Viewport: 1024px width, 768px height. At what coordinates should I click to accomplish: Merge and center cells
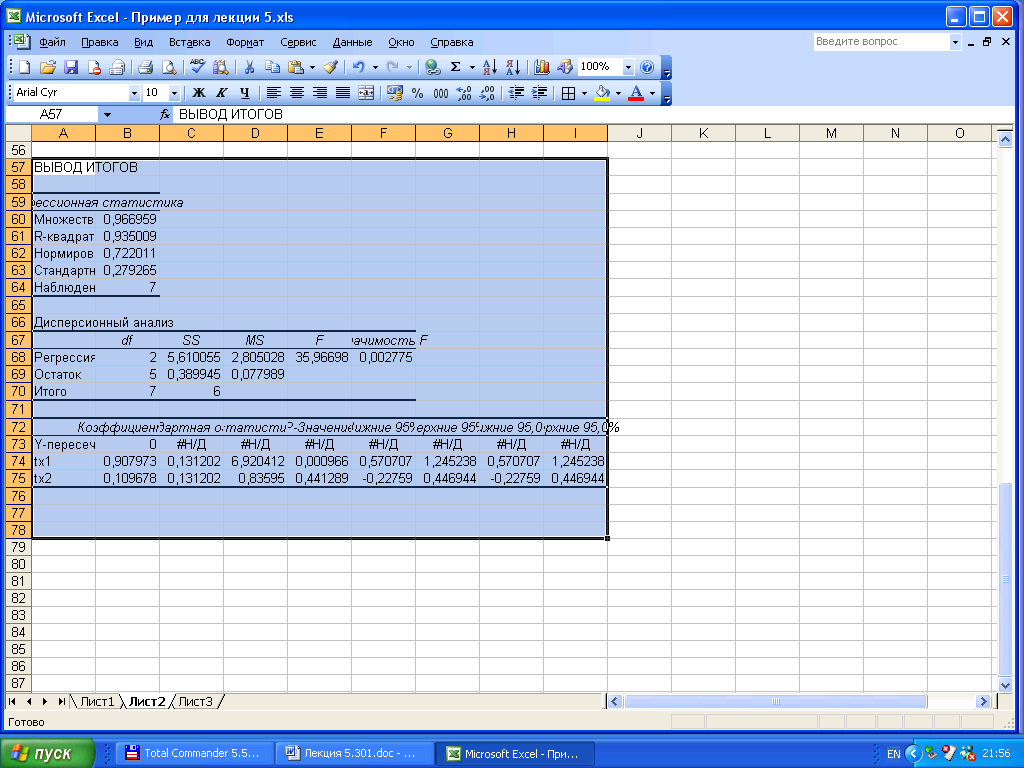[366, 93]
